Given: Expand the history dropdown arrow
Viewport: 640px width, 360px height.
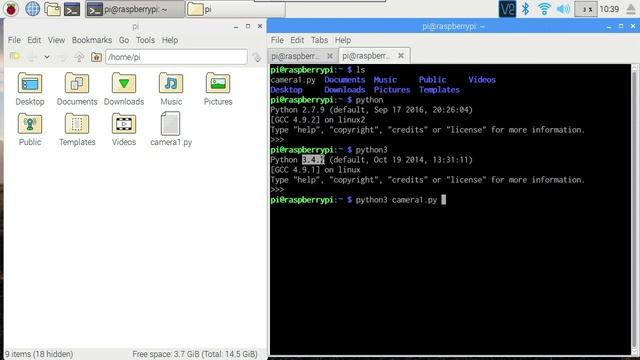Looking at the screenshot, I should 47,57.
